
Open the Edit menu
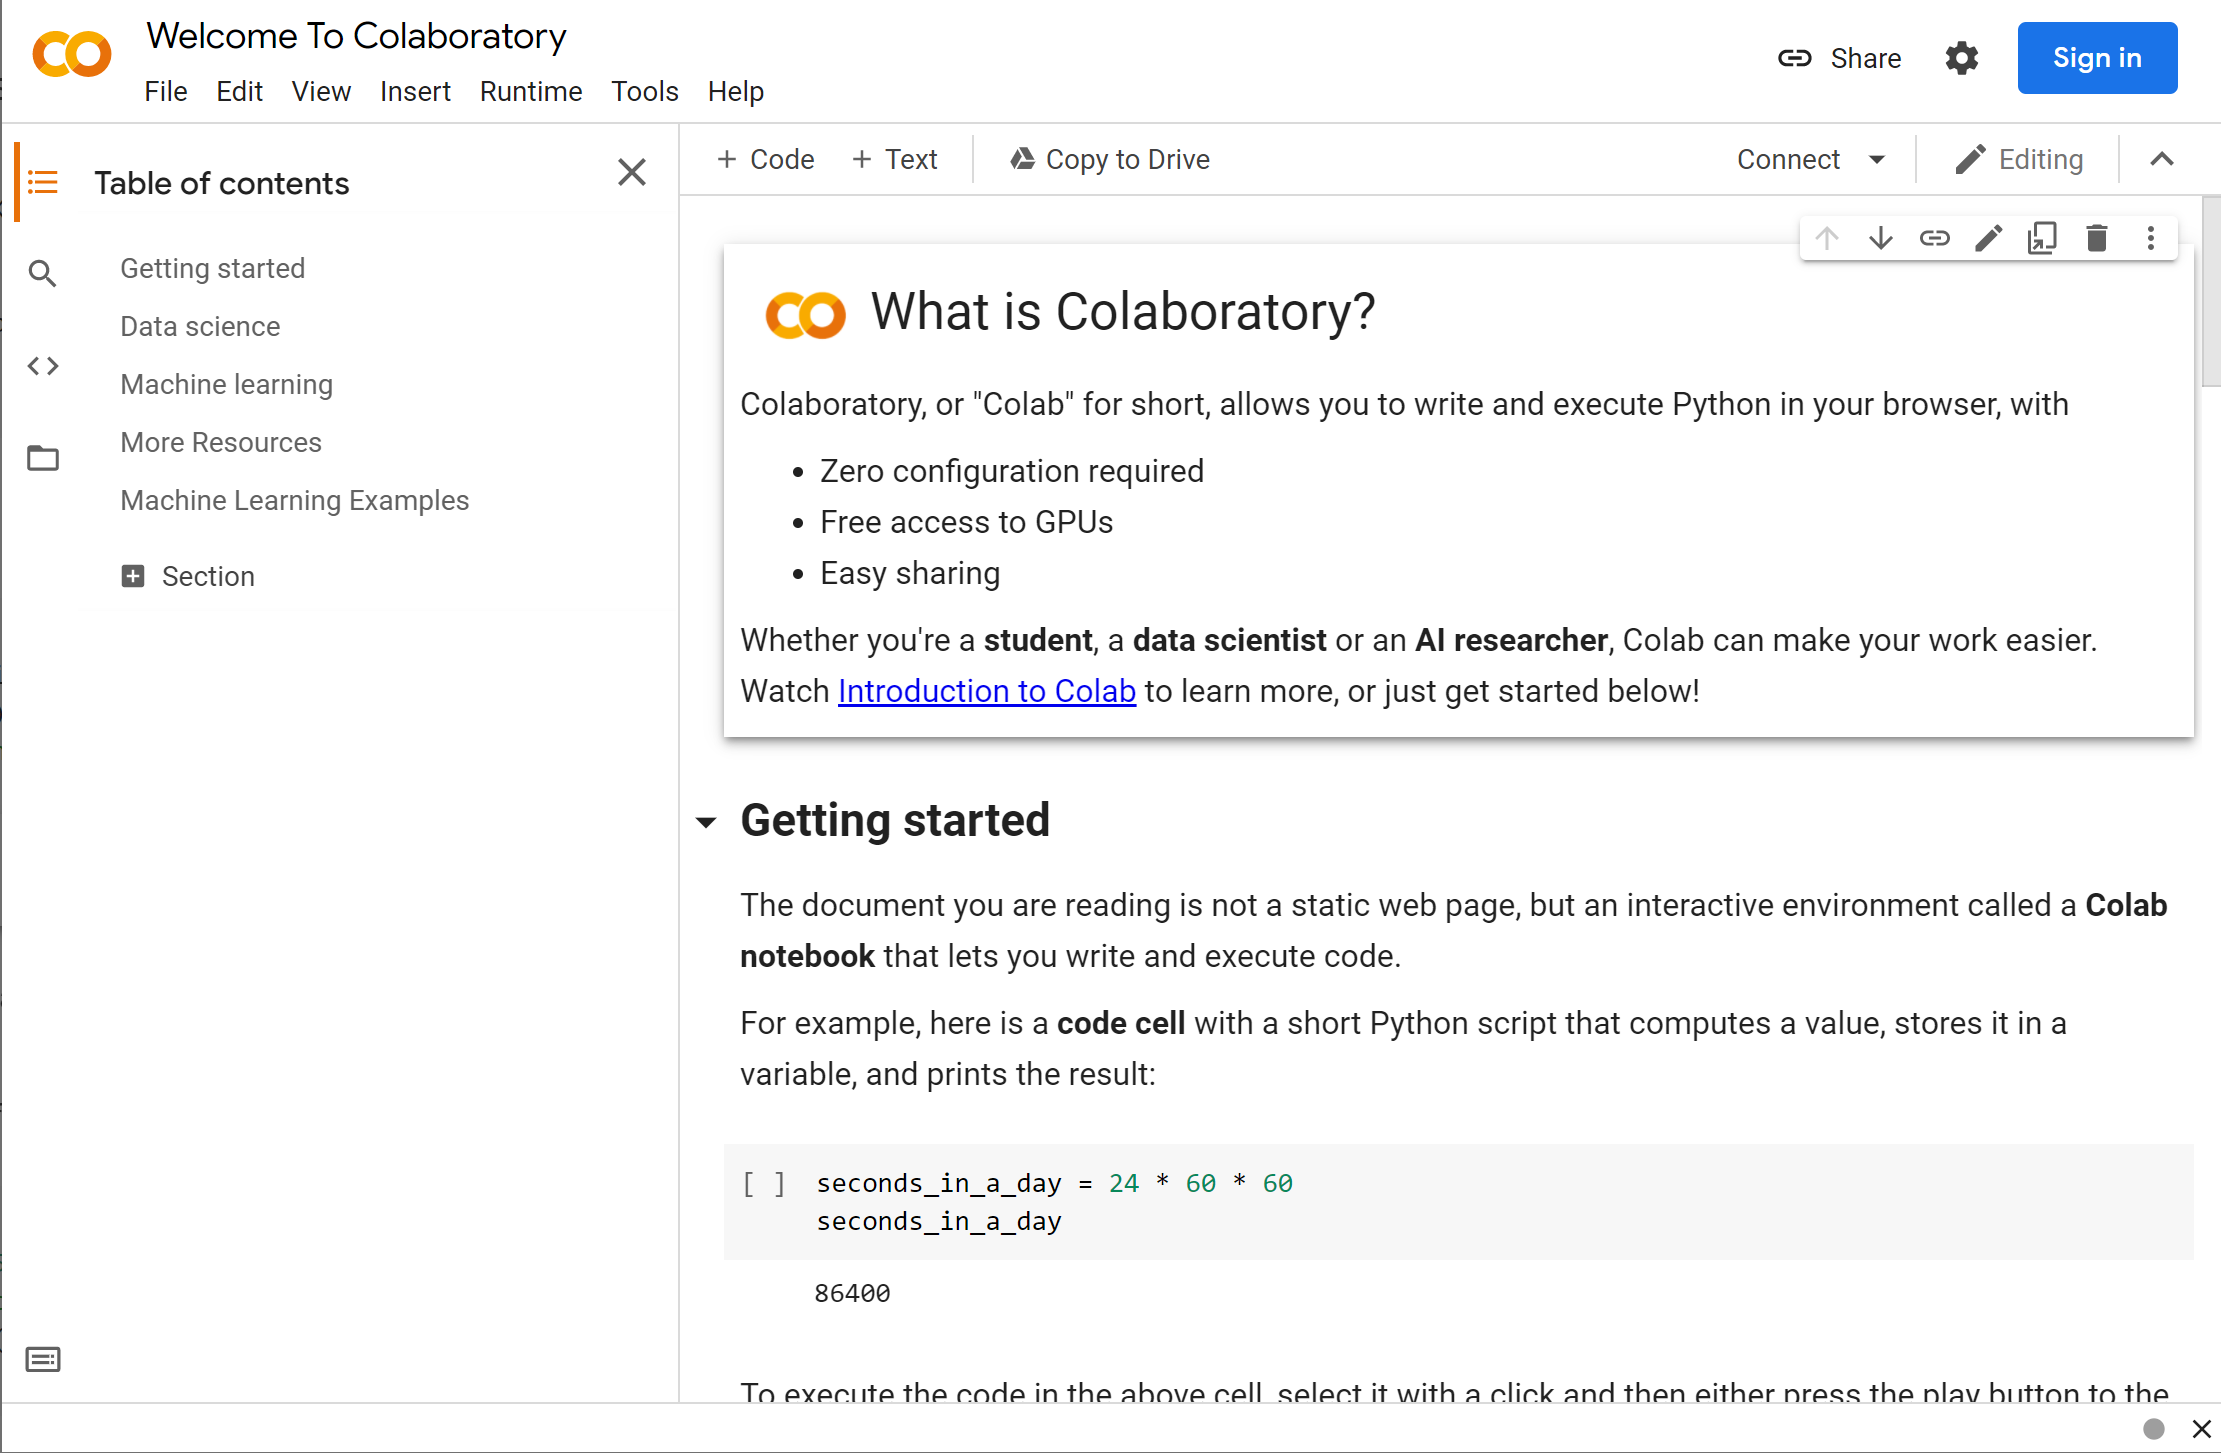click(x=239, y=92)
